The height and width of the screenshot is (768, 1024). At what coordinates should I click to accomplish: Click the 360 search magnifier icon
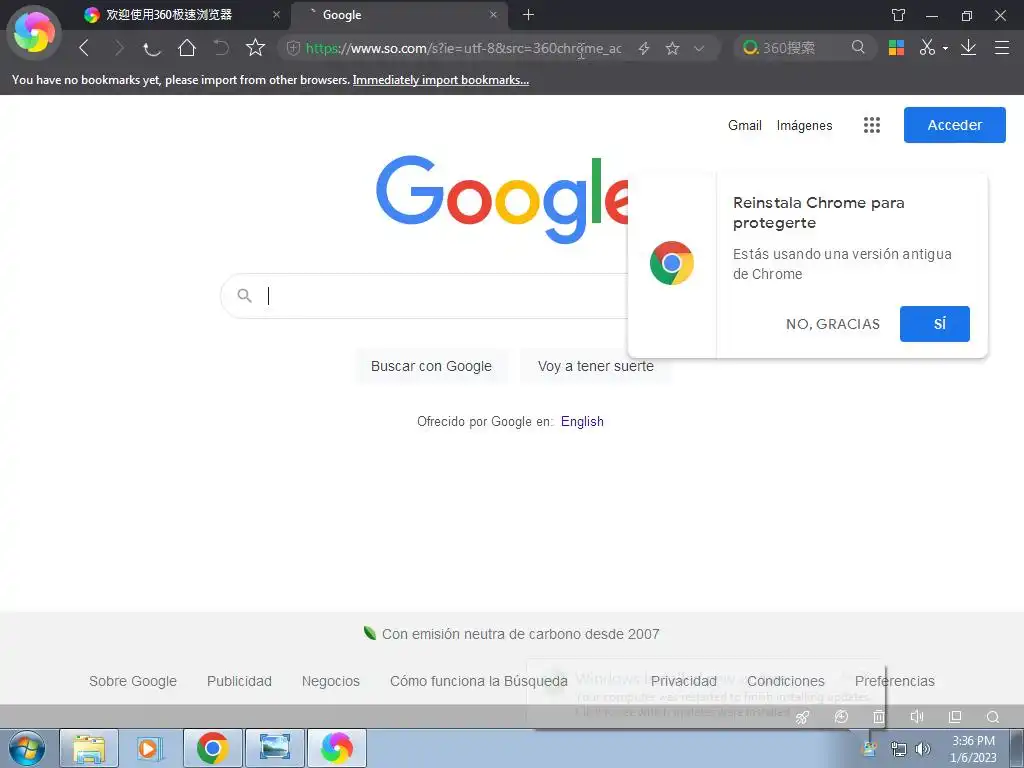click(858, 47)
